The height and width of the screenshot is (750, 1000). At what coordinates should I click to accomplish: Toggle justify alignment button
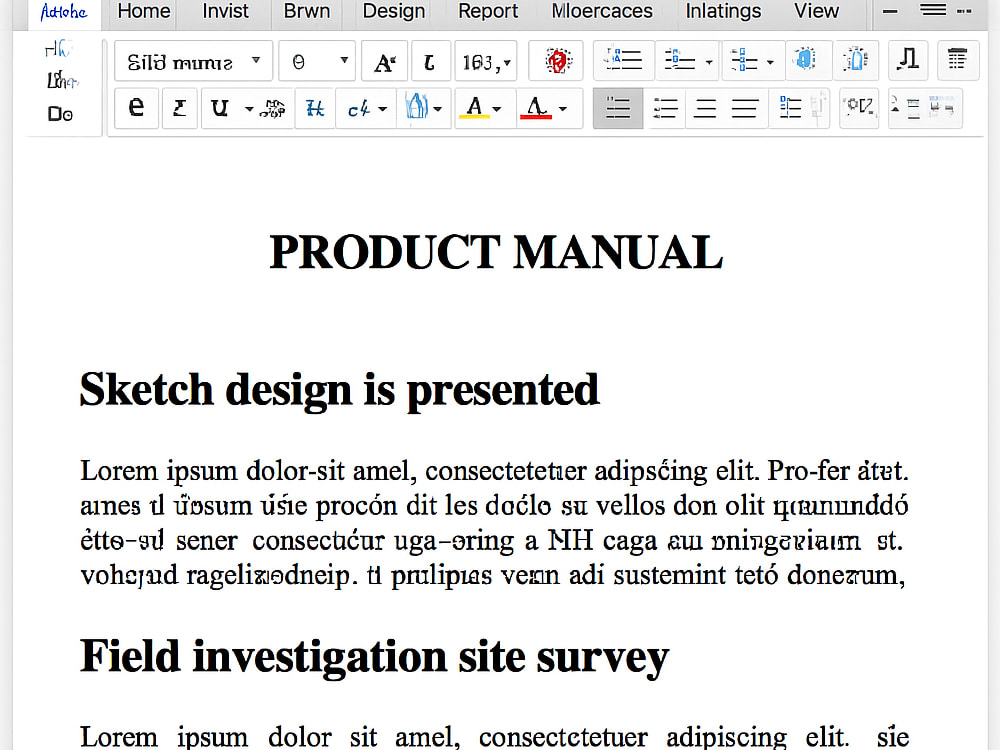744,108
